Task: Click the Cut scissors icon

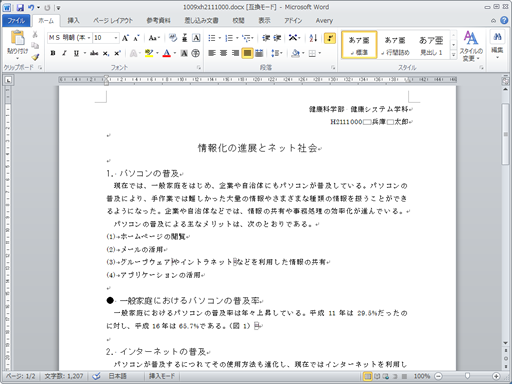Action: pyautogui.click(x=35, y=34)
